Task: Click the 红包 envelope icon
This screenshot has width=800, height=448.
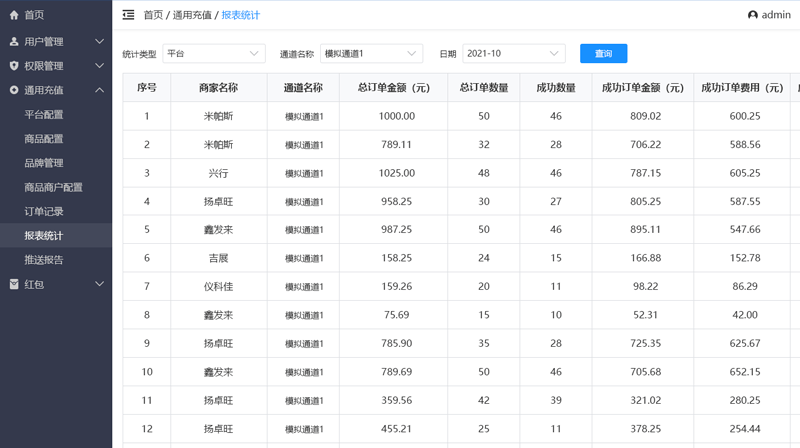Action: coord(14,284)
